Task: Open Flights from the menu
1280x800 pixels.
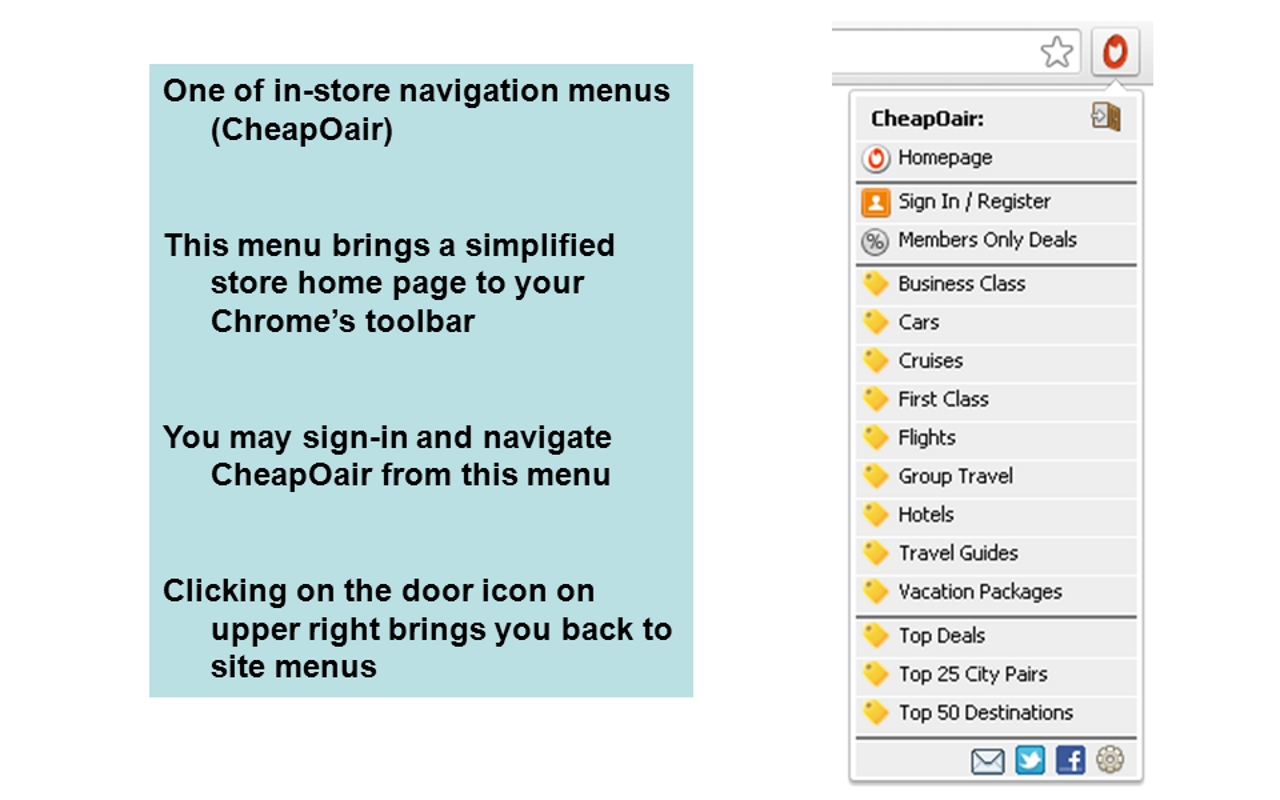Action: pos(926,438)
